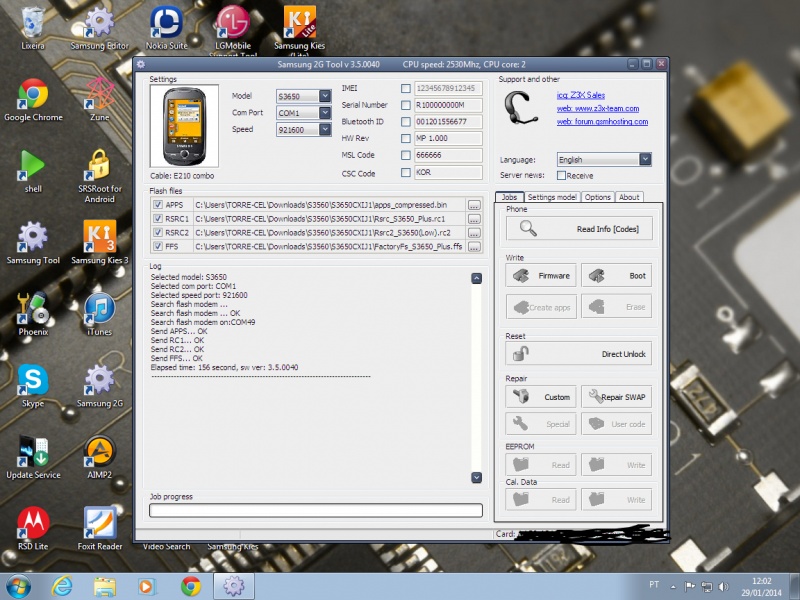The height and width of the screenshot is (600, 800).
Task: Open the RSD Lite desktop icon
Action: coord(33,529)
